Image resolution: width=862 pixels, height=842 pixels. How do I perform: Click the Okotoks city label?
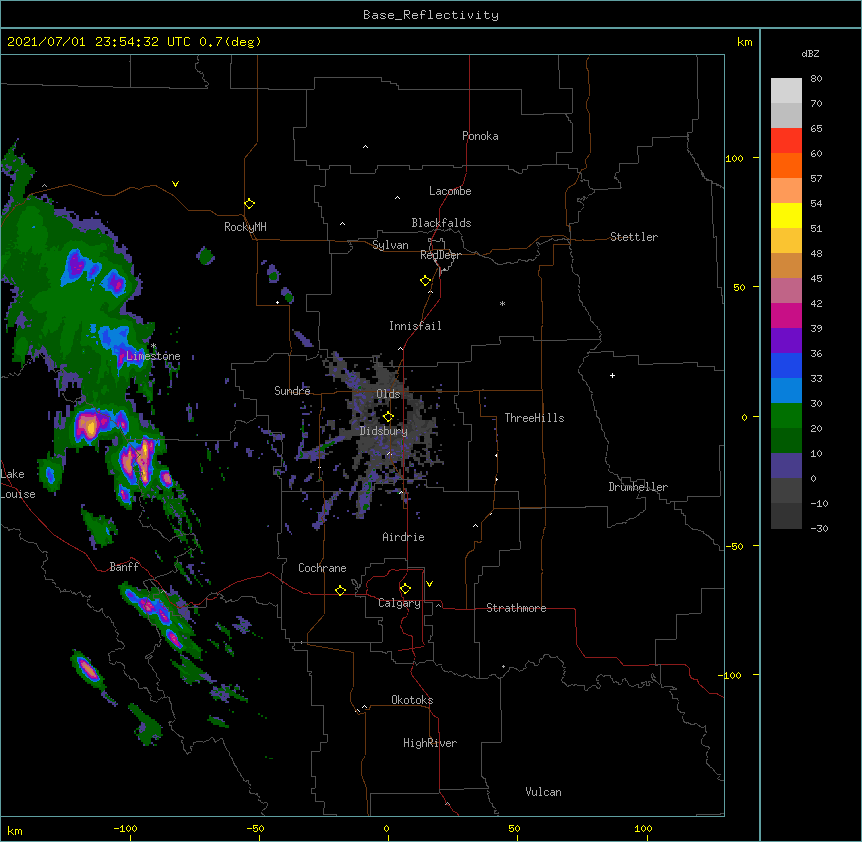(412, 700)
